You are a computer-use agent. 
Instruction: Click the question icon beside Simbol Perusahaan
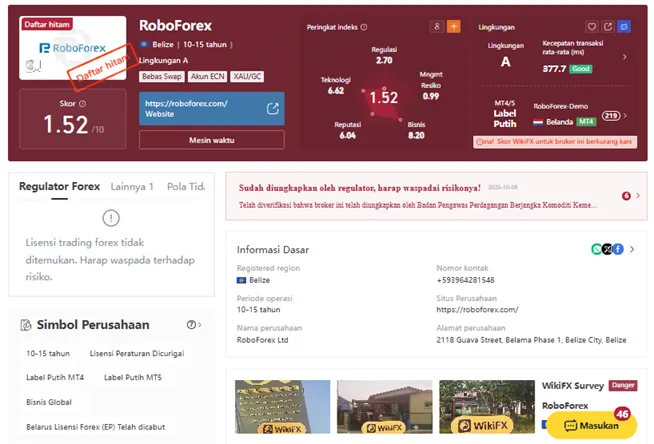click(191, 325)
